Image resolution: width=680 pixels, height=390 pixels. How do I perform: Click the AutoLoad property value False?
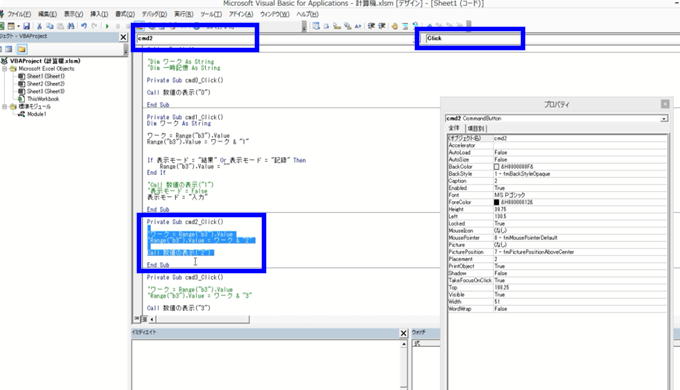[500, 152]
